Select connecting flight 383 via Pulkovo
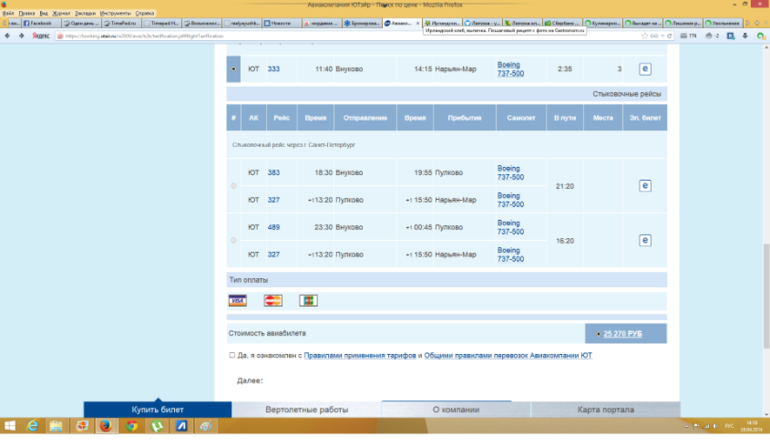This screenshot has height=447, width=770. (234, 186)
